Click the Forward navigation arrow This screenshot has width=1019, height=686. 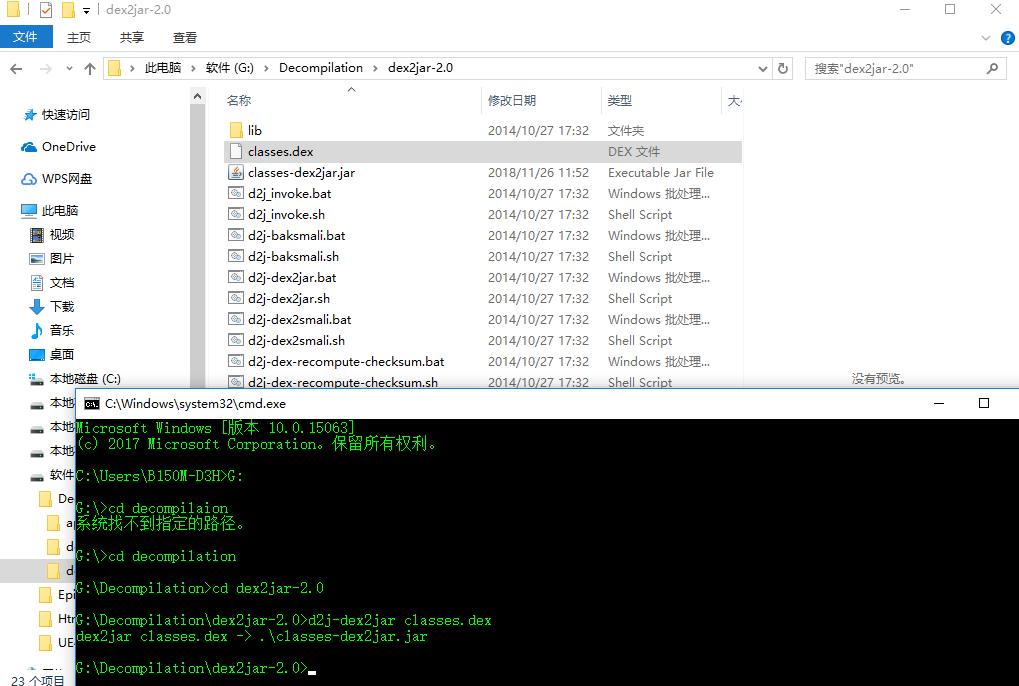[45, 68]
